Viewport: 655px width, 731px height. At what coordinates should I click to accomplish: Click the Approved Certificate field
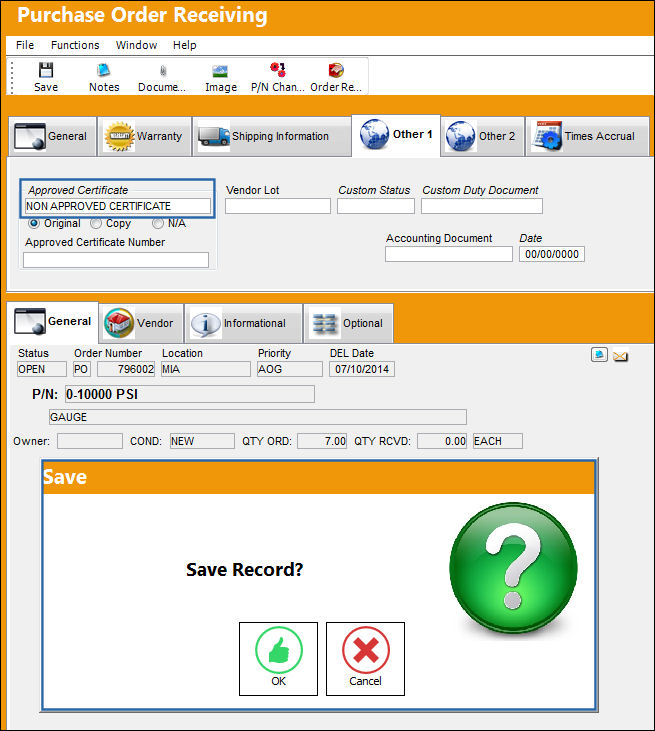pos(117,206)
